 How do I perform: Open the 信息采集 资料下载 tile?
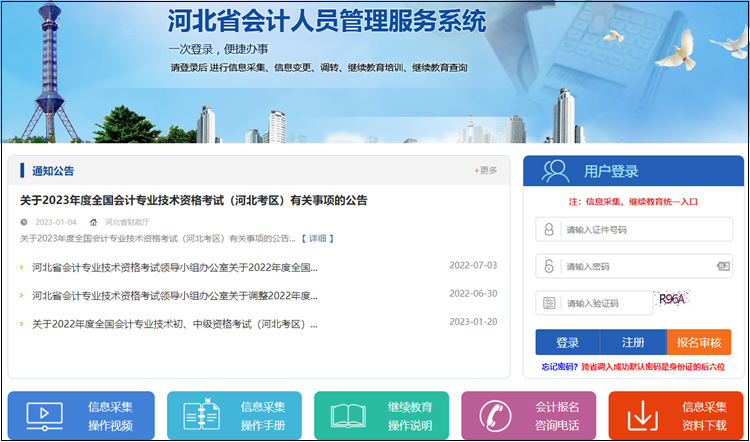pos(676,415)
